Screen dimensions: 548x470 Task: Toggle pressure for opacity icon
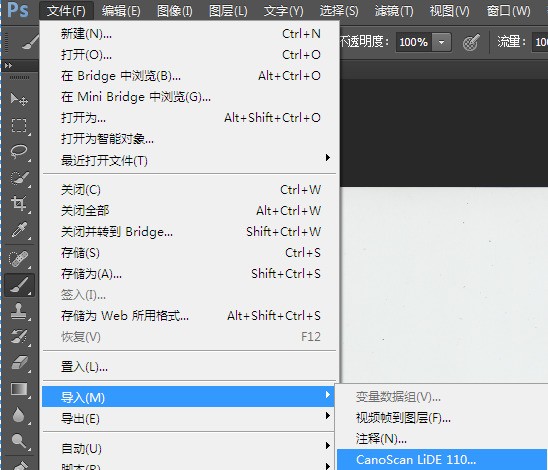pos(470,43)
